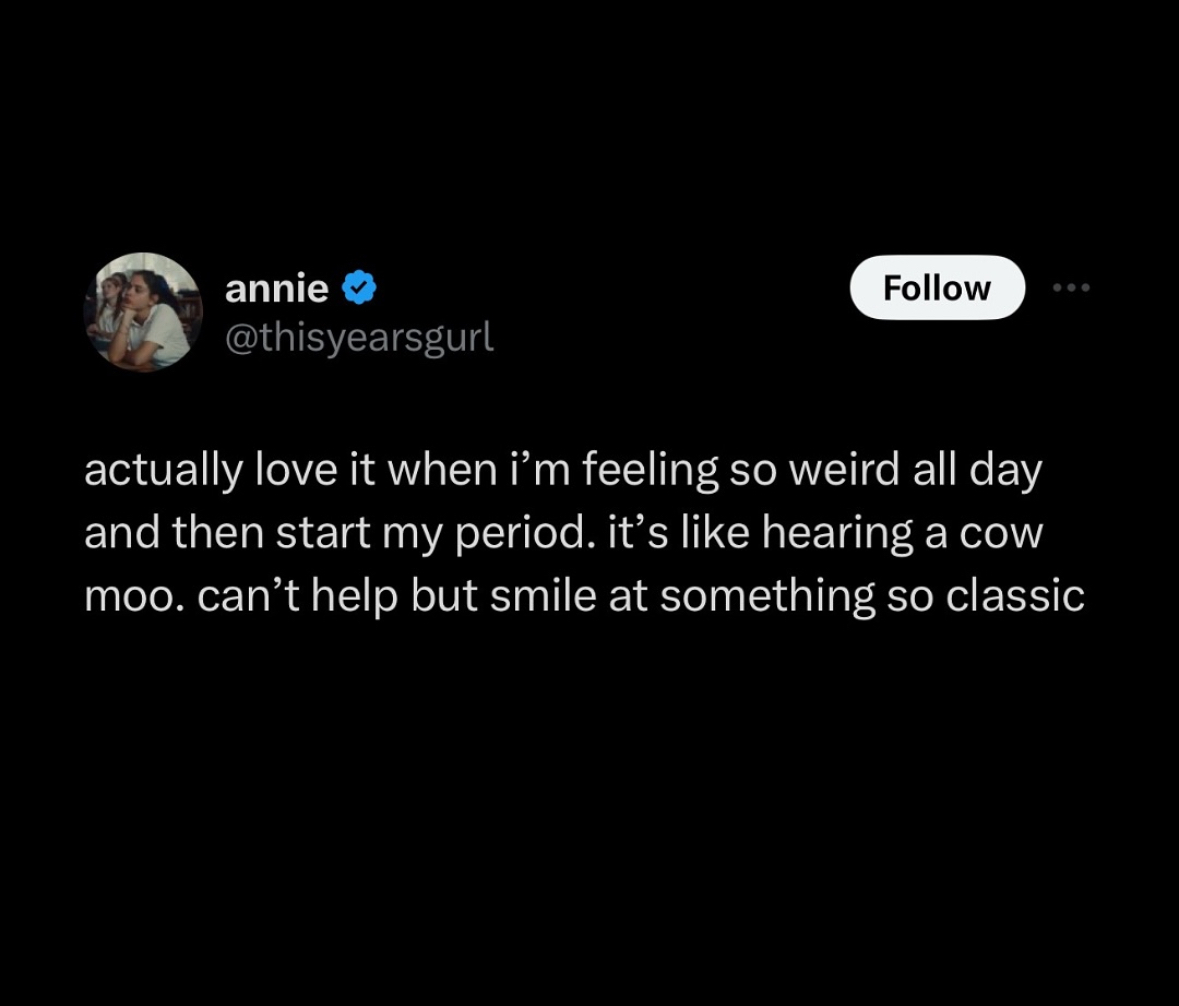This screenshot has width=1179, height=1006.
Task: Follow the annie account
Action: coord(937,287)
